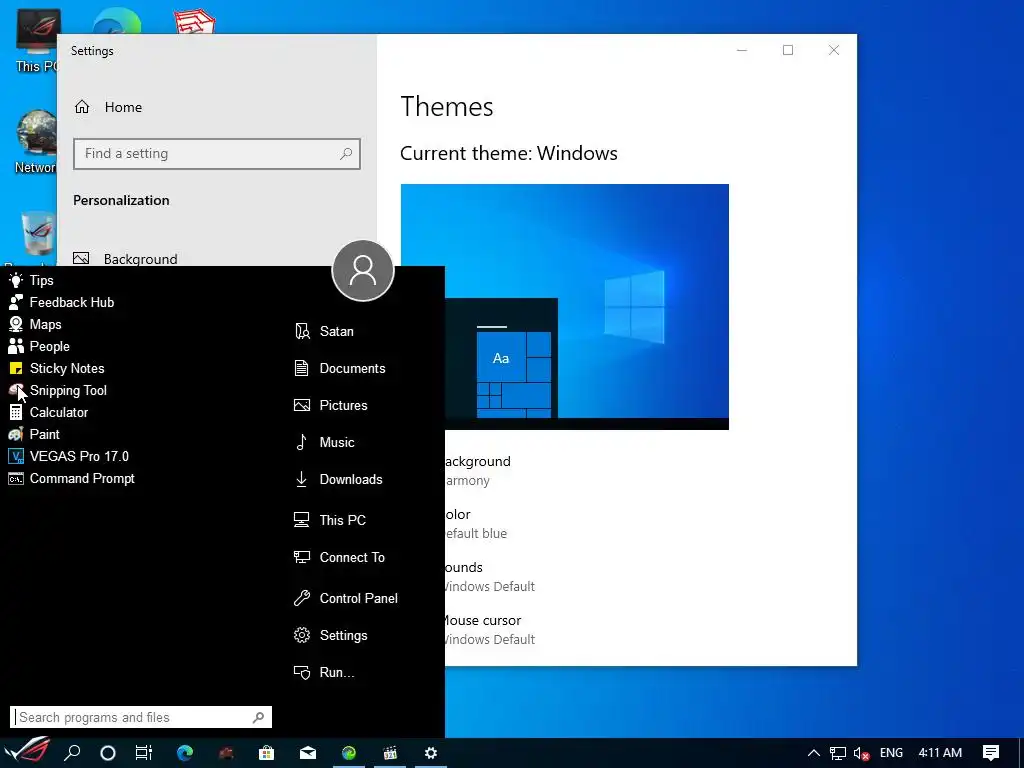Click muted volume tray icon

(x=861, y=753)
